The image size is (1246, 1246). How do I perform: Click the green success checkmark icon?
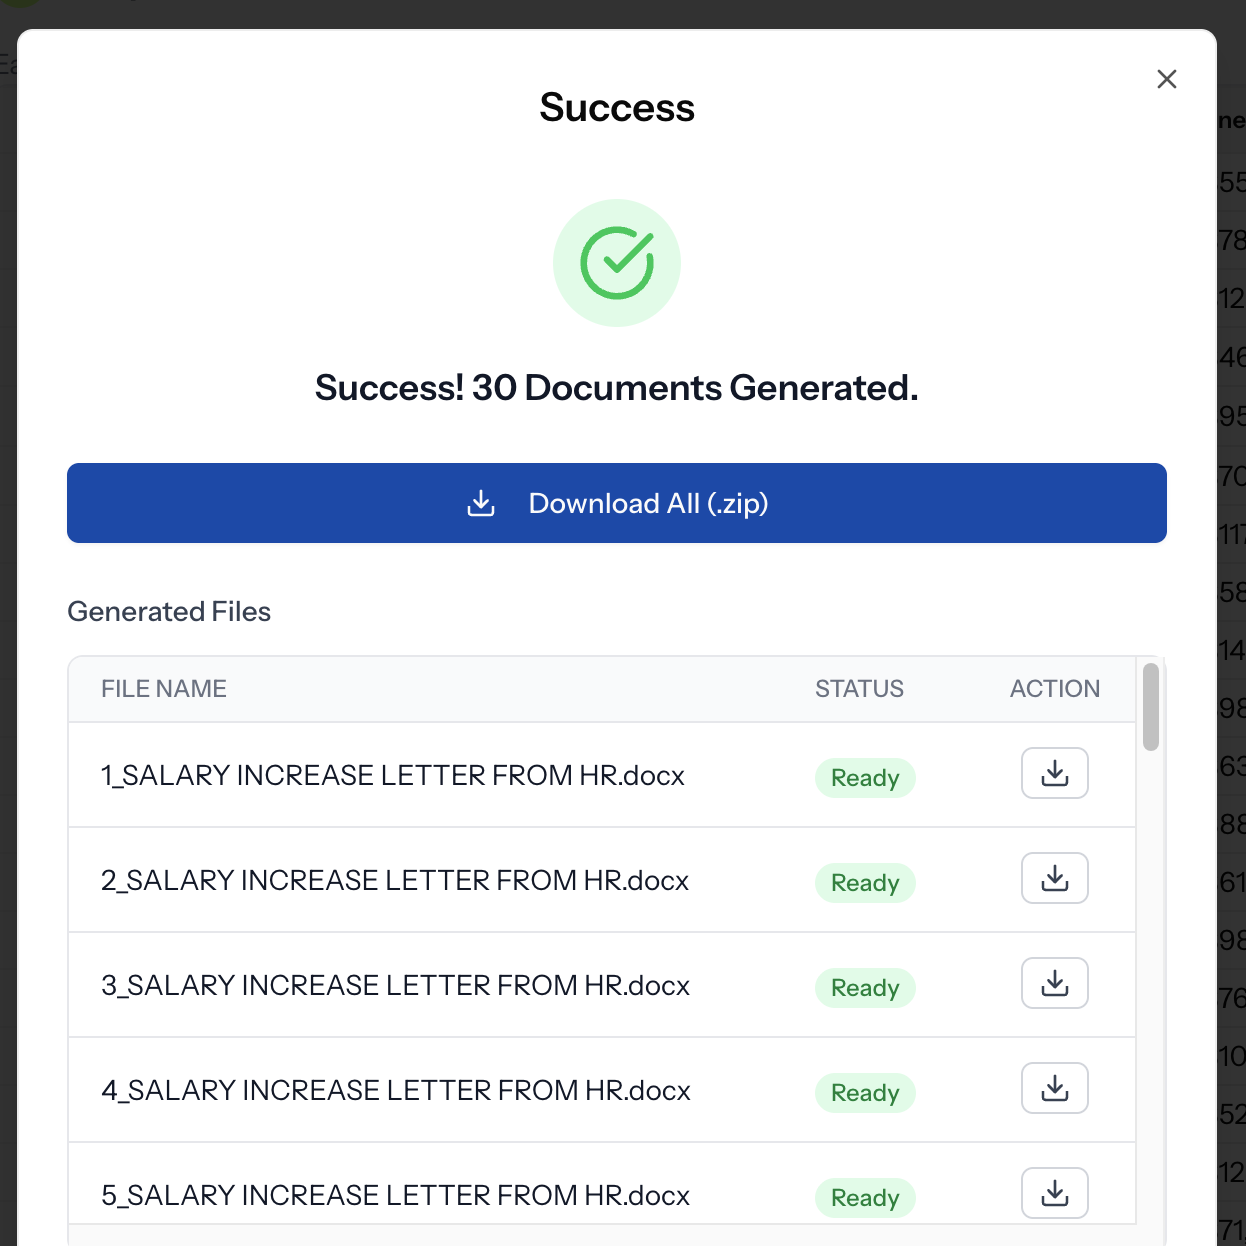(617, 263)
